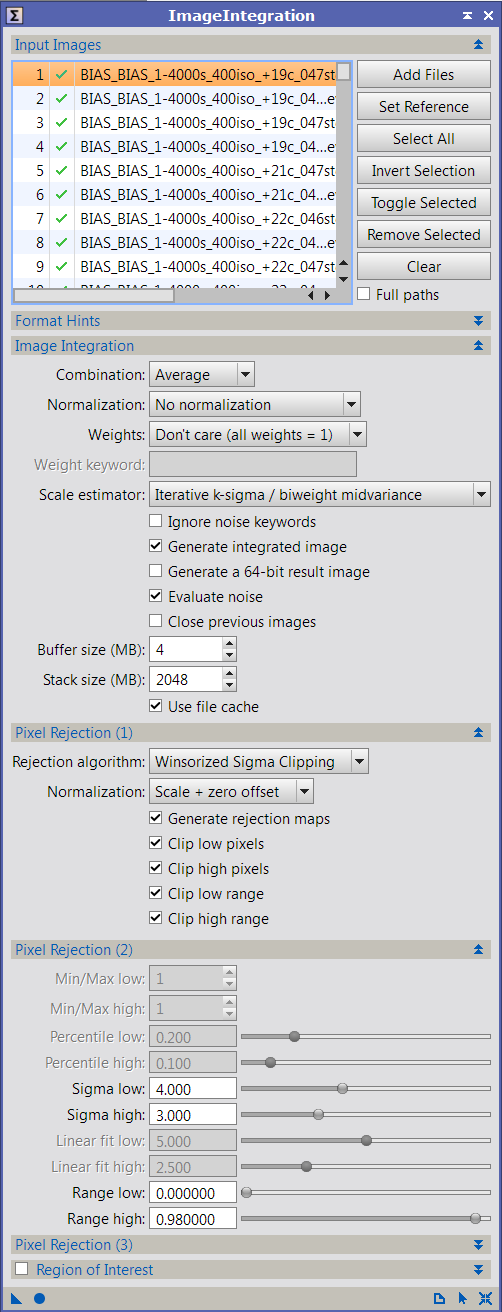Click the Reset icon in bottom bar

pos(485,1298)
